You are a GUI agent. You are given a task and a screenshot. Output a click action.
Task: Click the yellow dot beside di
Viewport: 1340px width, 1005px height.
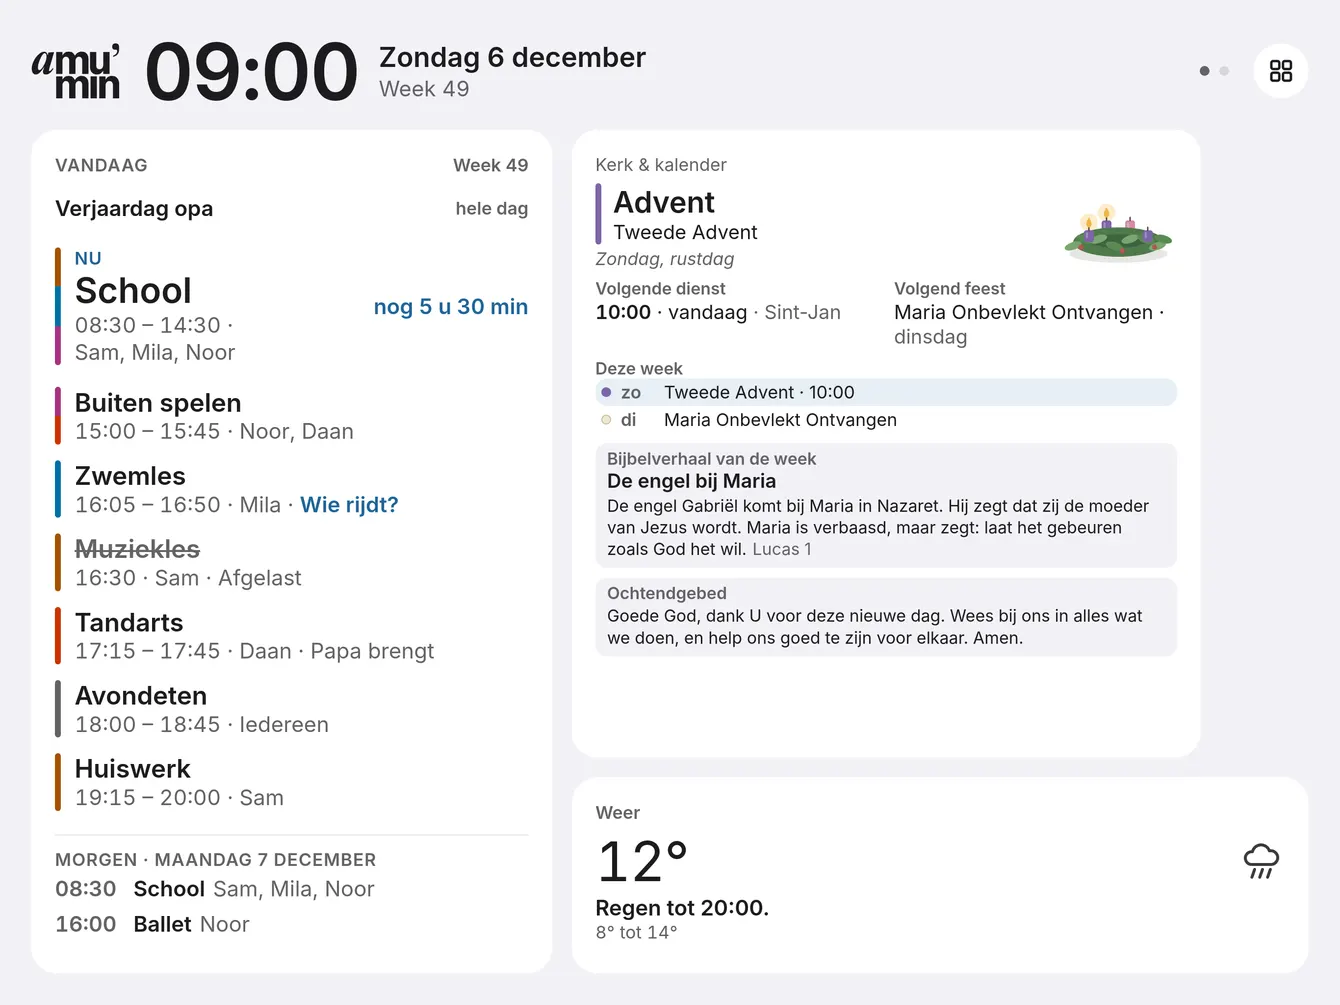pyautogui.click(x=606, y=420)
